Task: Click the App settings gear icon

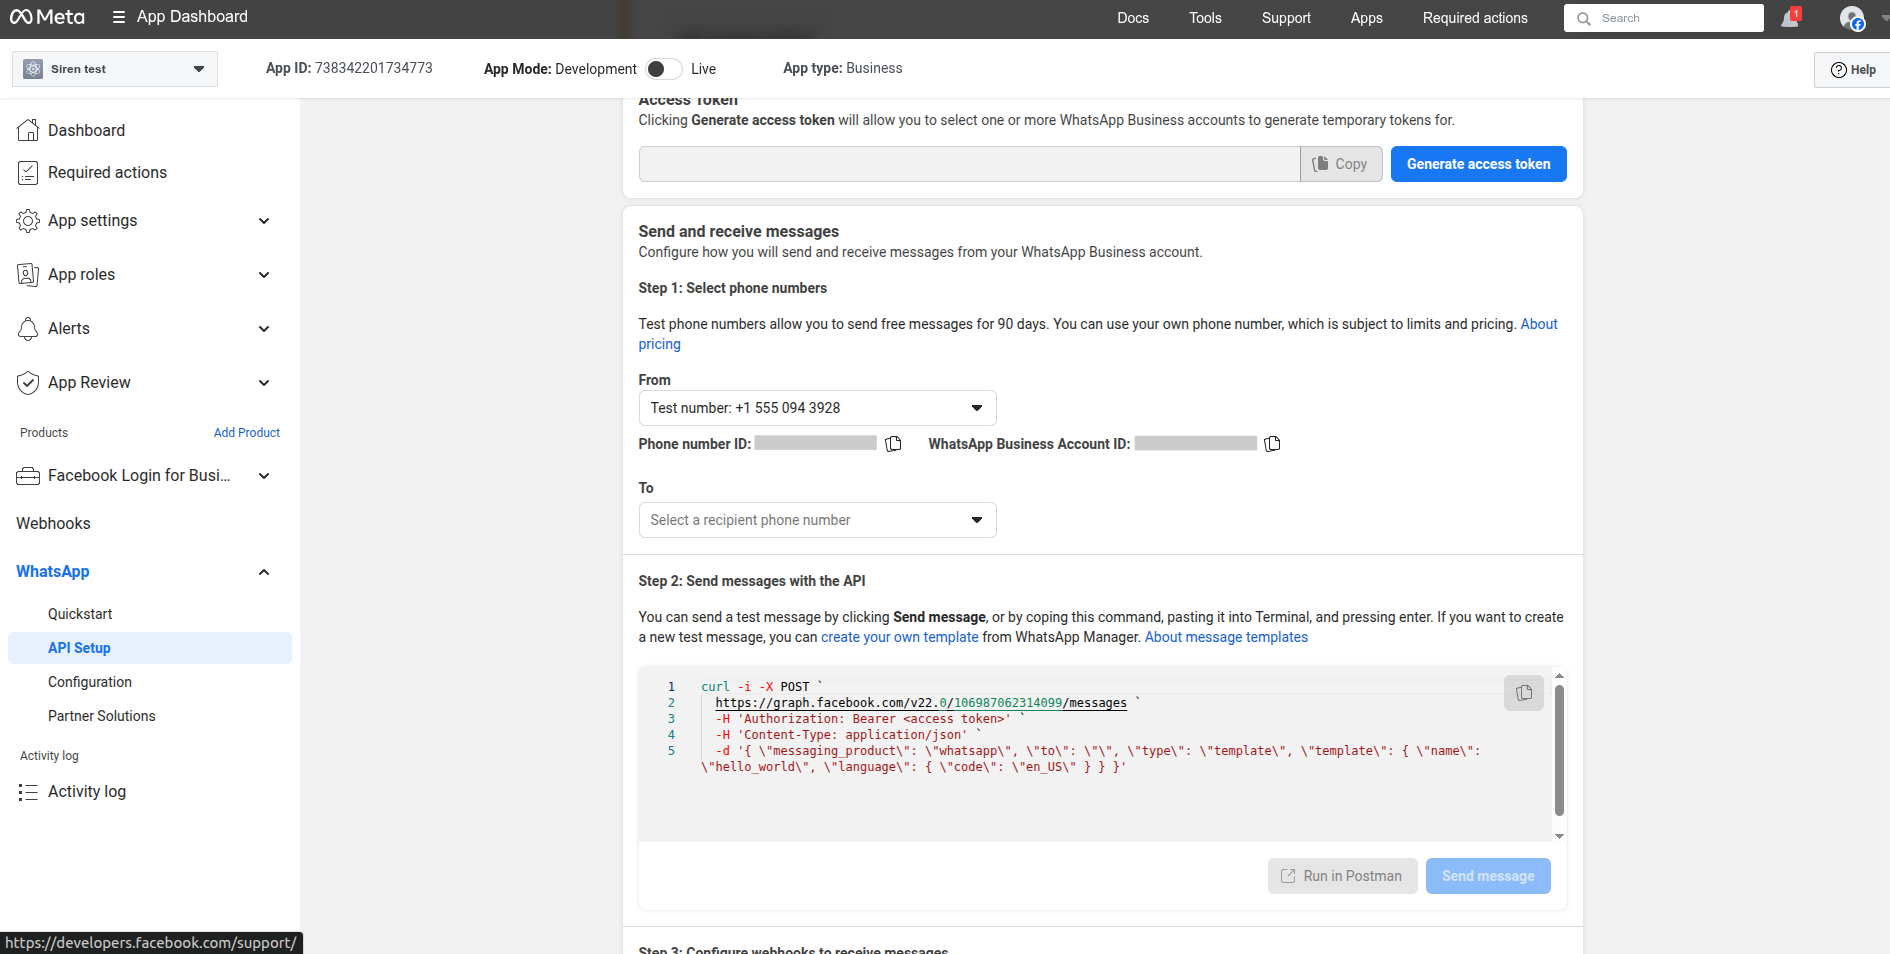Action: coord(28,220)
